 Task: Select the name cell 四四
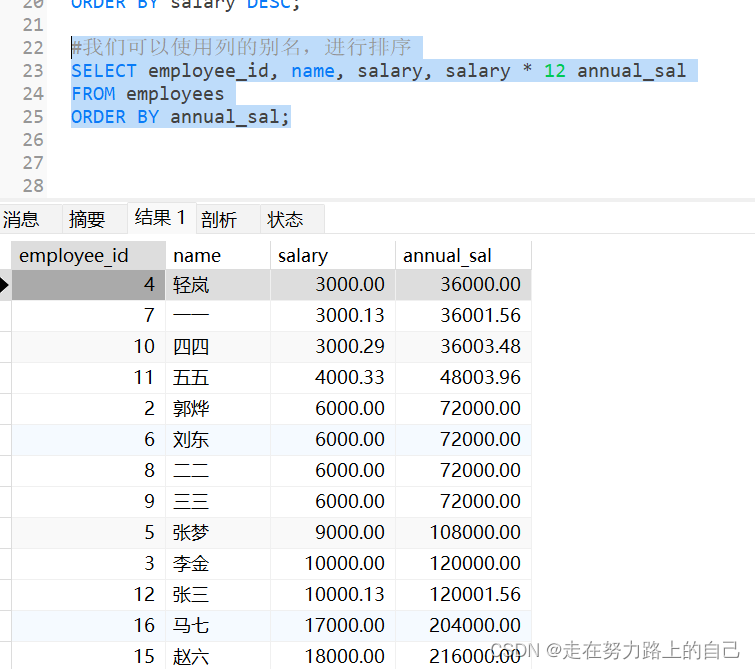point(218,347)
